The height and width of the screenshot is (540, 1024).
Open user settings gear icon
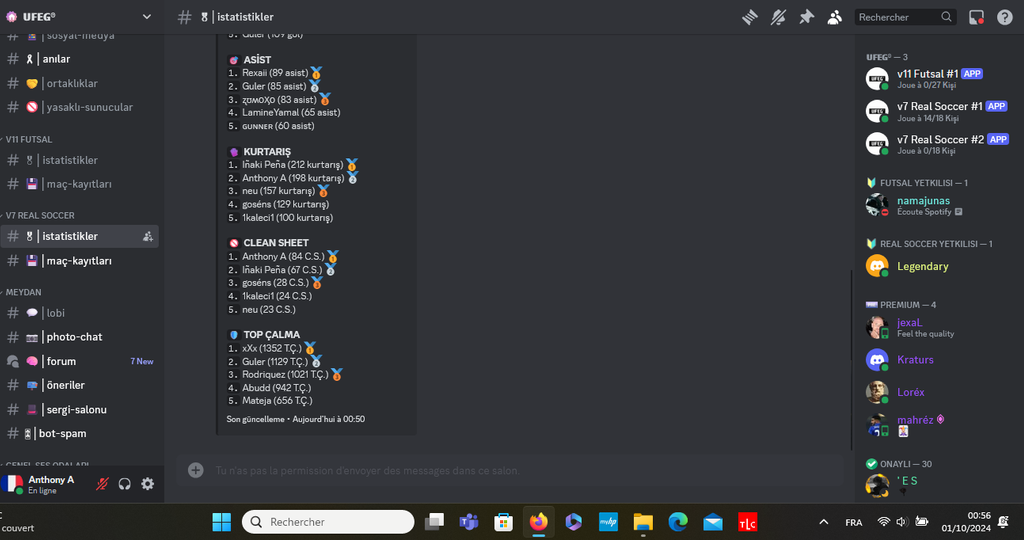pos(148,484)
